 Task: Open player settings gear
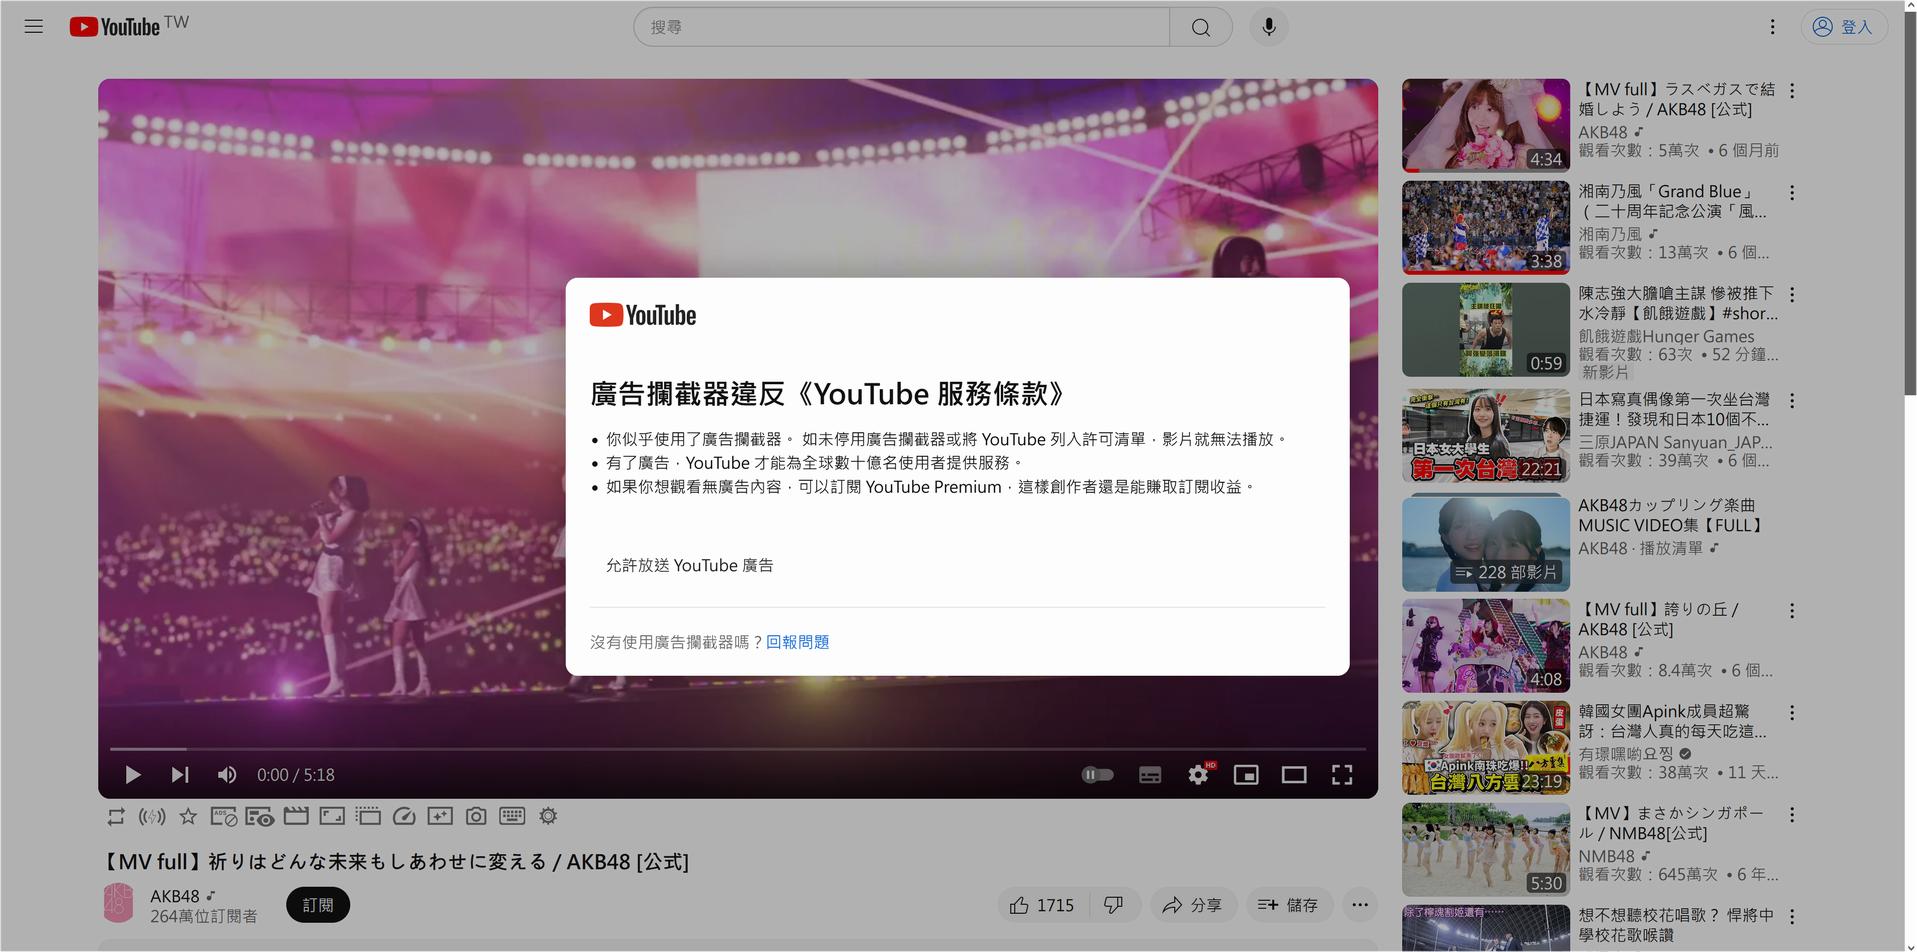[1198, 775]
